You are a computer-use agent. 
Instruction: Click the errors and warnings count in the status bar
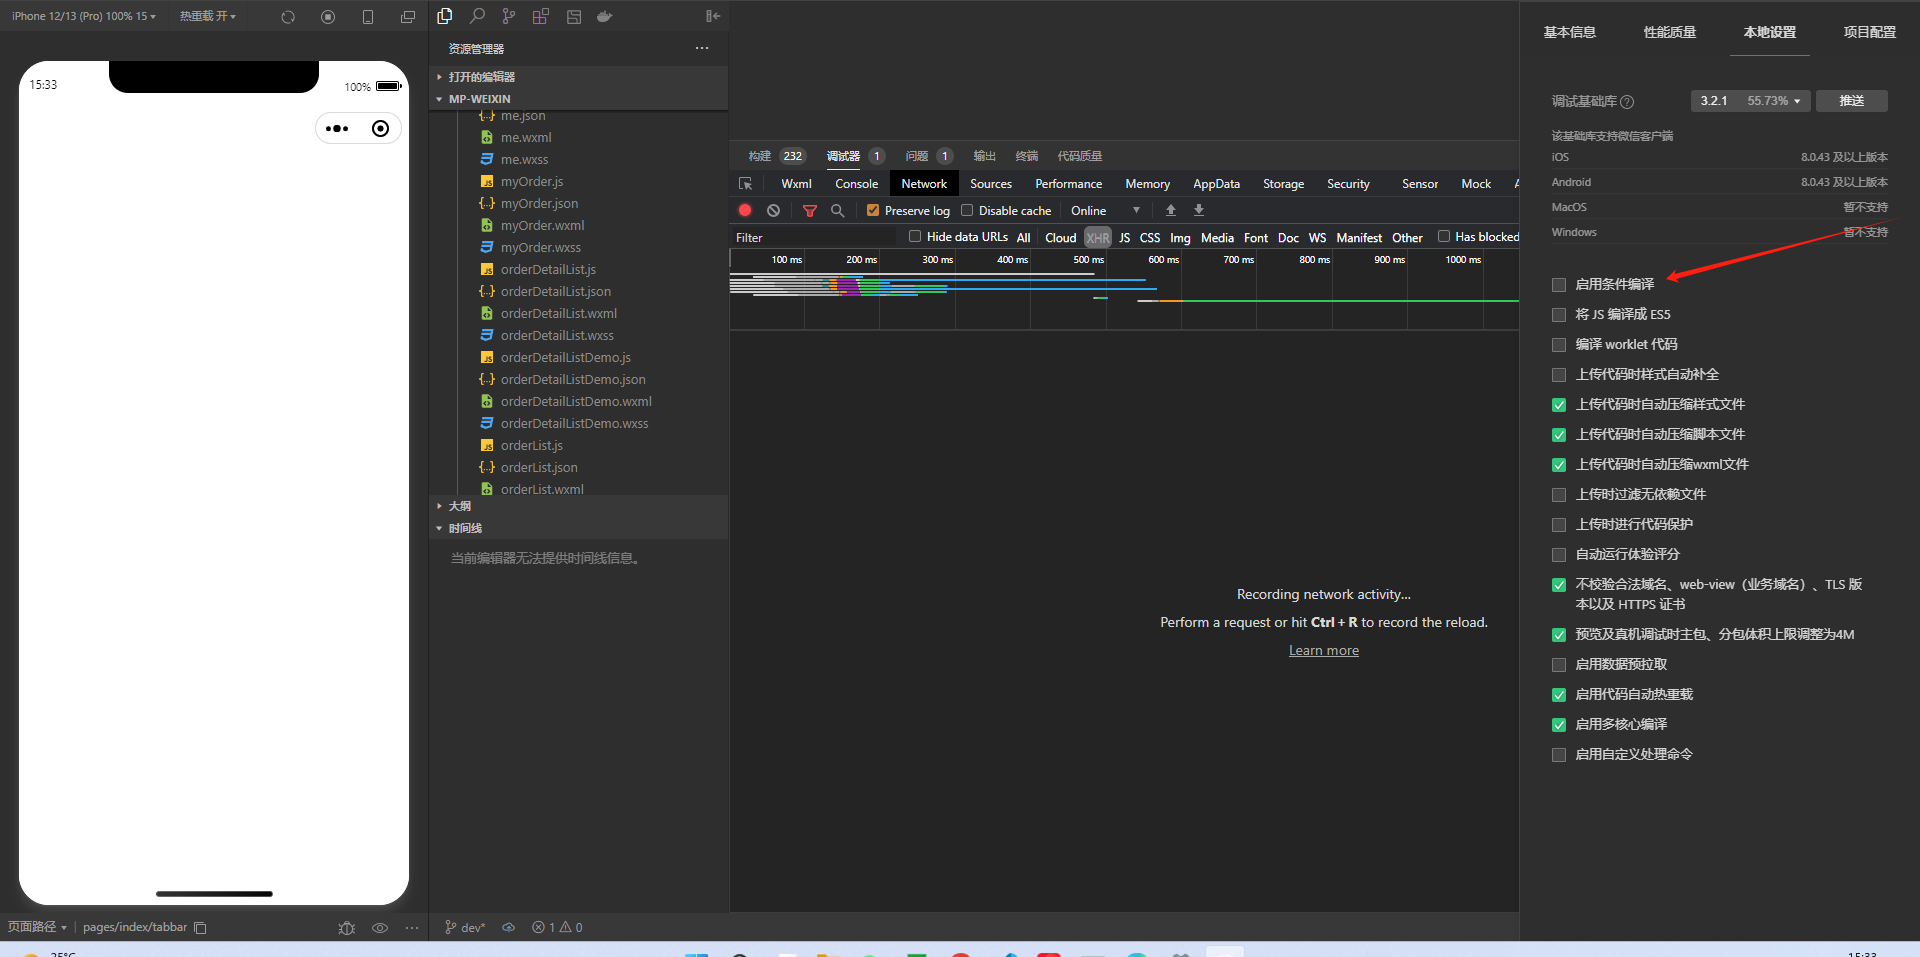pos(557,928)
